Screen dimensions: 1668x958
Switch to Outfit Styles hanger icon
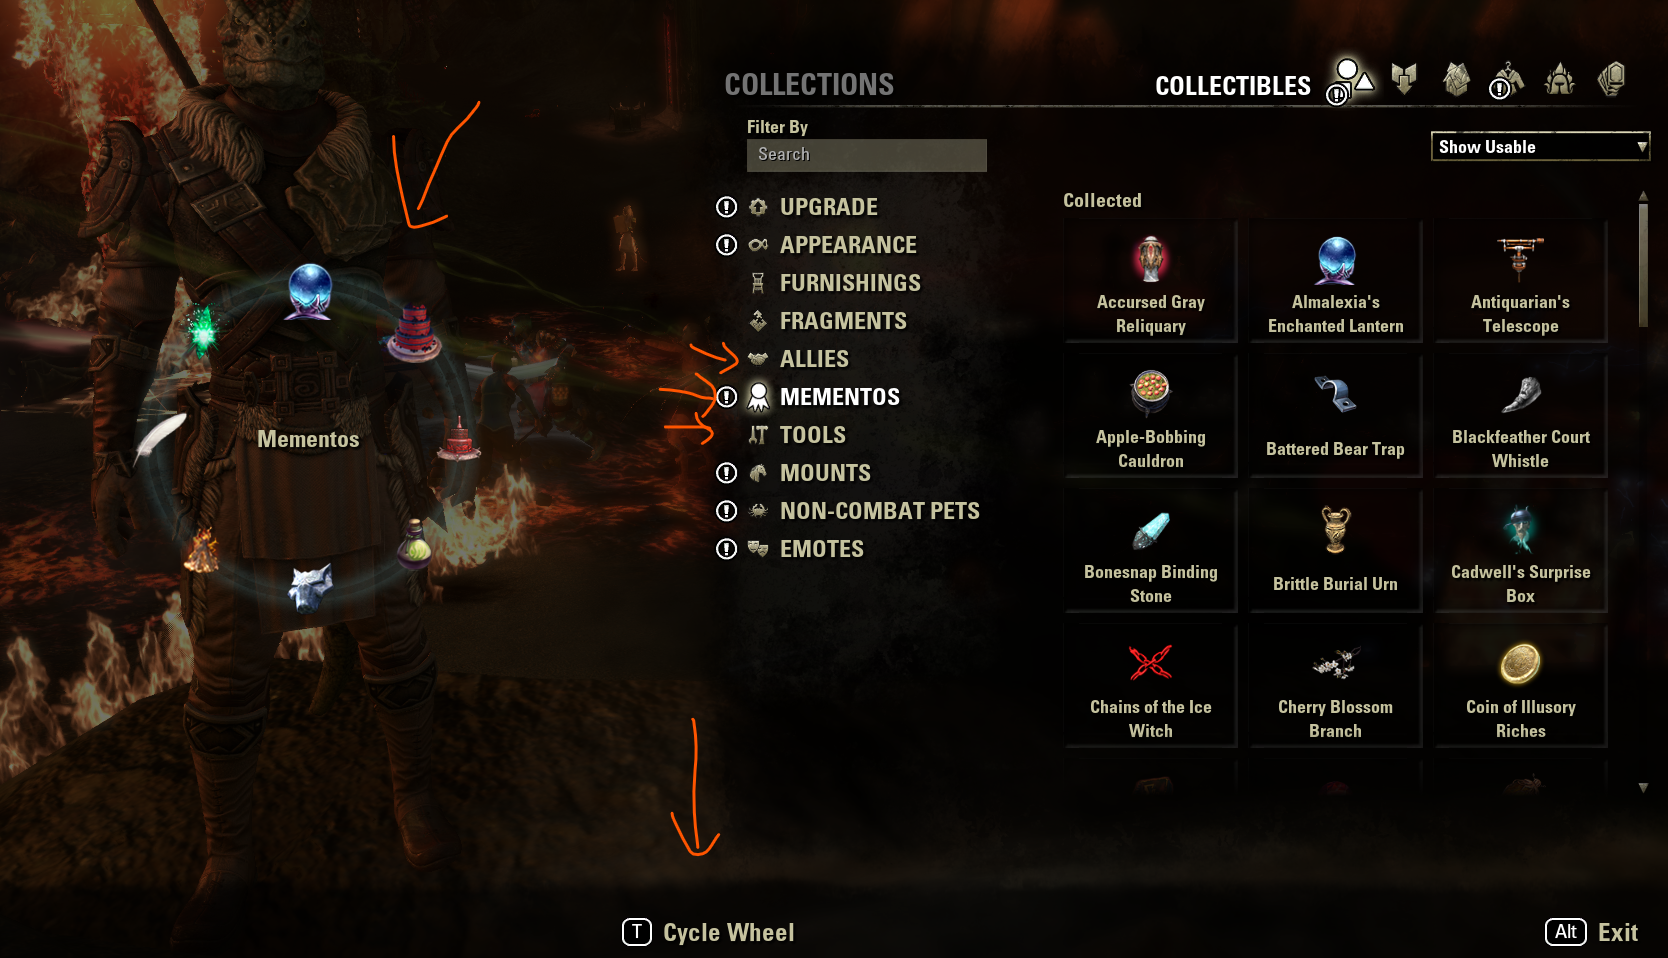click(x=1506, y=79)
